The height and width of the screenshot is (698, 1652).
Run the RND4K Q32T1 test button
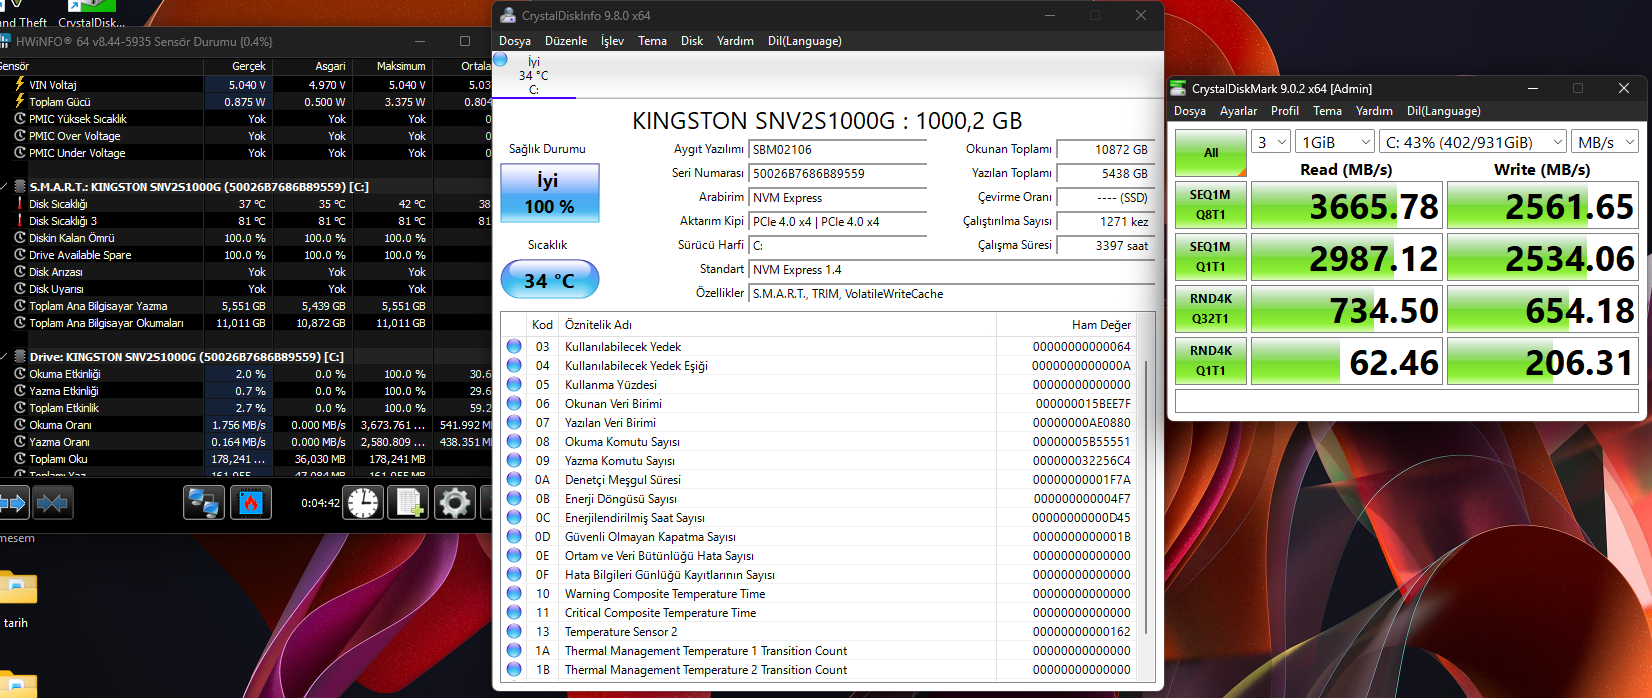tap(1211, 309)
